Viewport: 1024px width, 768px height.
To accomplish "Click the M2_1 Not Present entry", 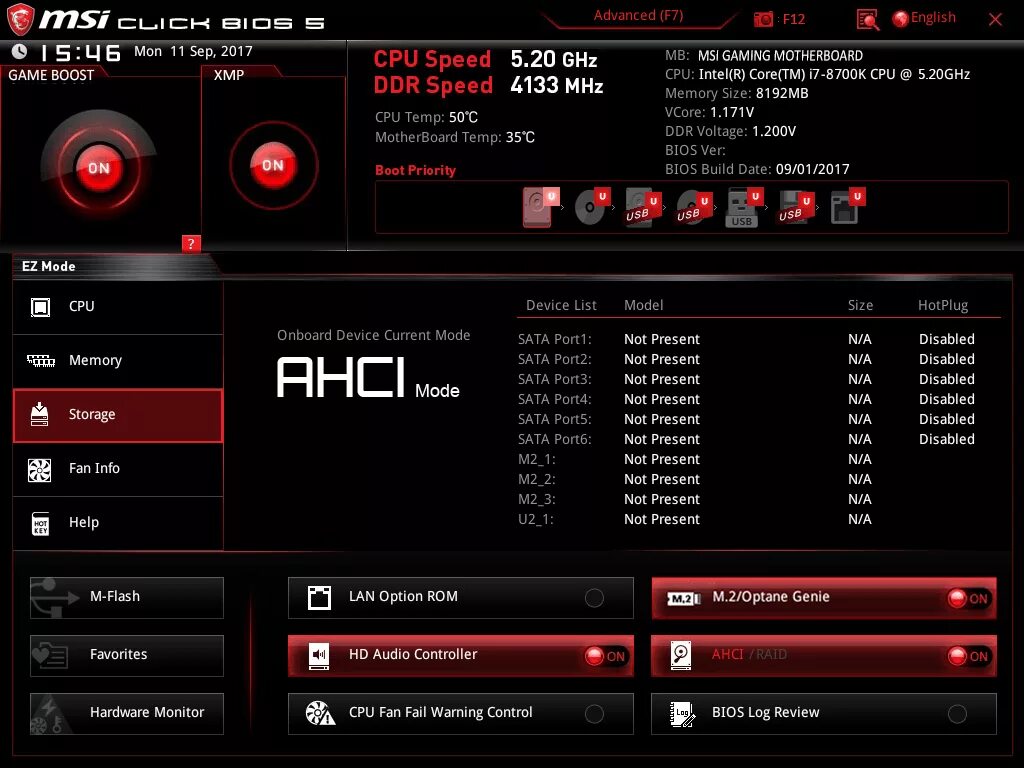I will pos(662,459).
